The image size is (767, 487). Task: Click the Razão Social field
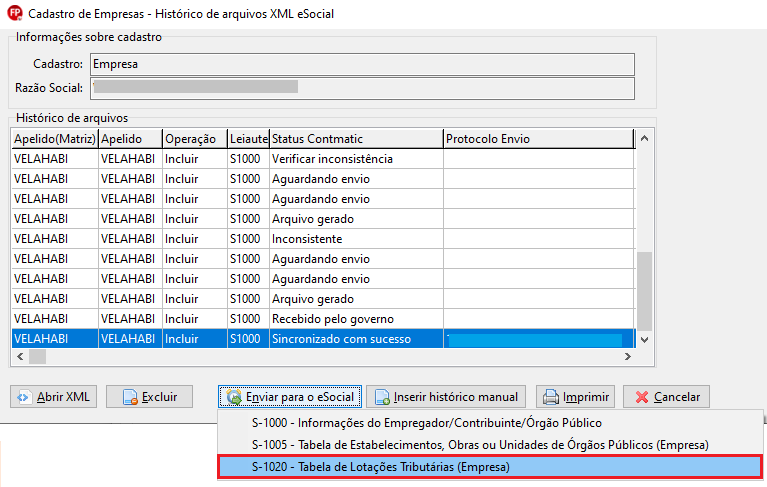(362, 89)
